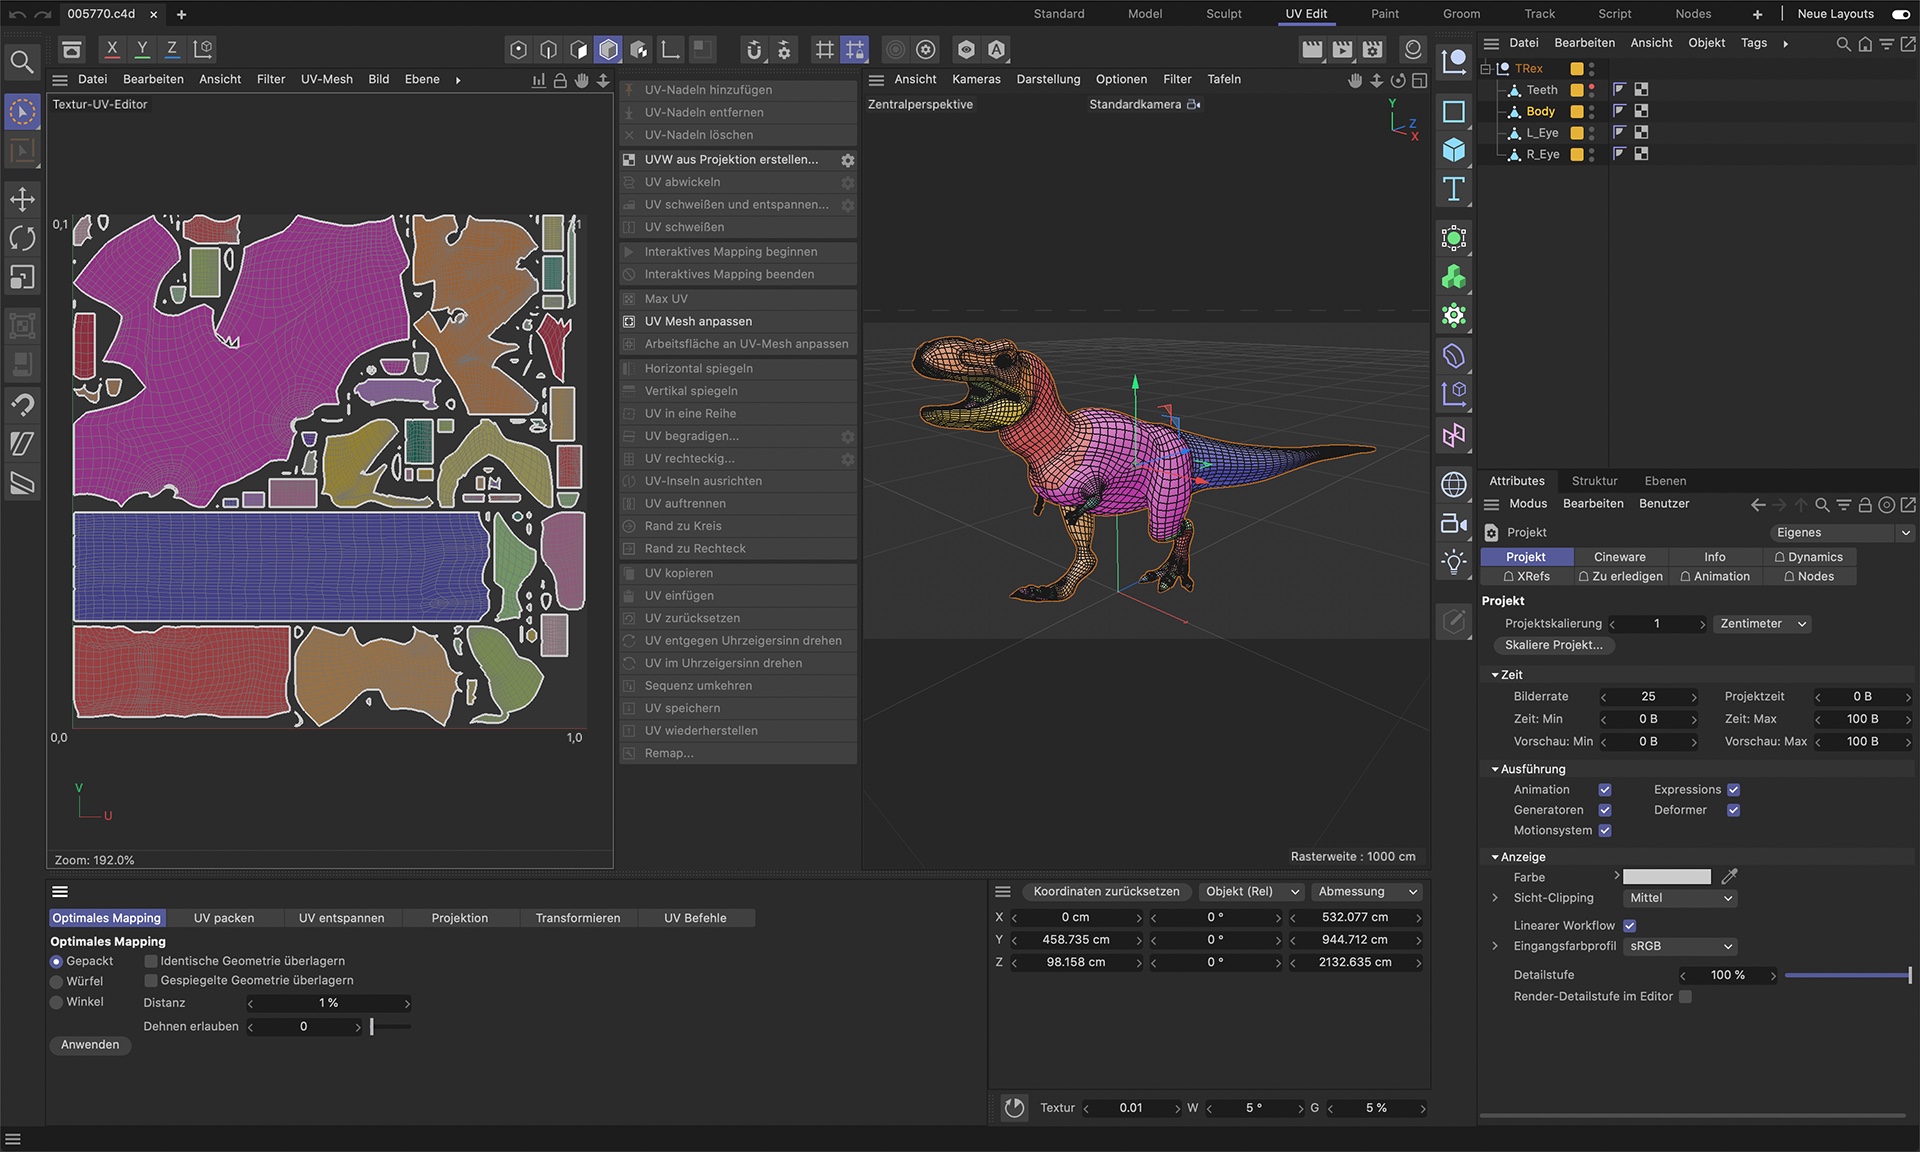Select the floor/sky environment globe icon
The width and height of the screenshot is (1920, 1152).
[x=1454, y=484]
